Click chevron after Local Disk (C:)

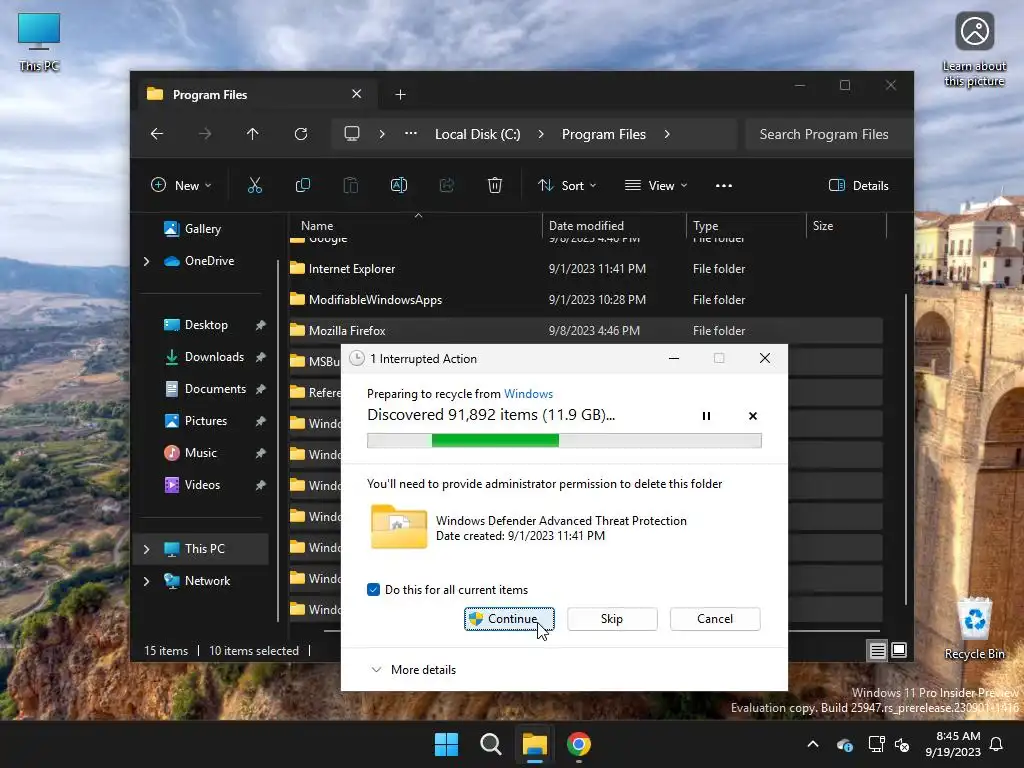541,134
